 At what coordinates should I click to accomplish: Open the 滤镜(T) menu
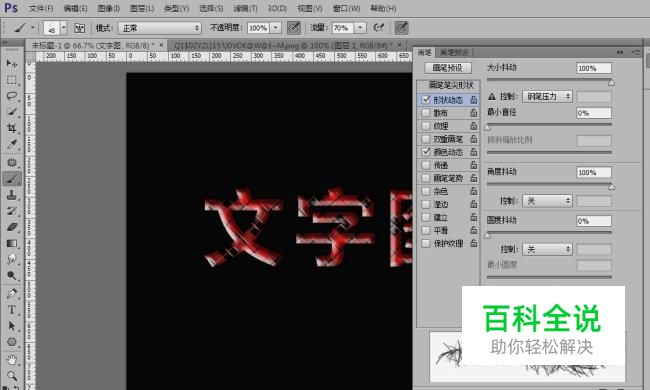(245, 8)
